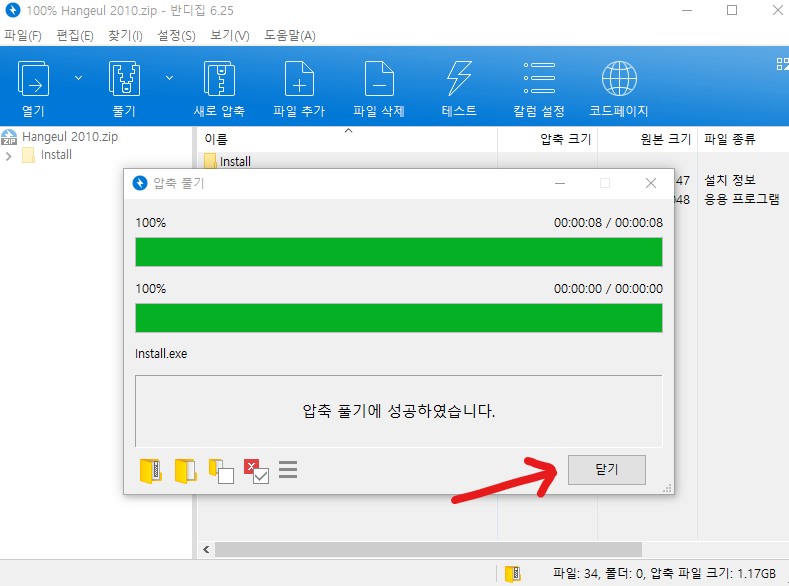
Task: Open the 보기(V) menu
Action: tap(229, 36)
